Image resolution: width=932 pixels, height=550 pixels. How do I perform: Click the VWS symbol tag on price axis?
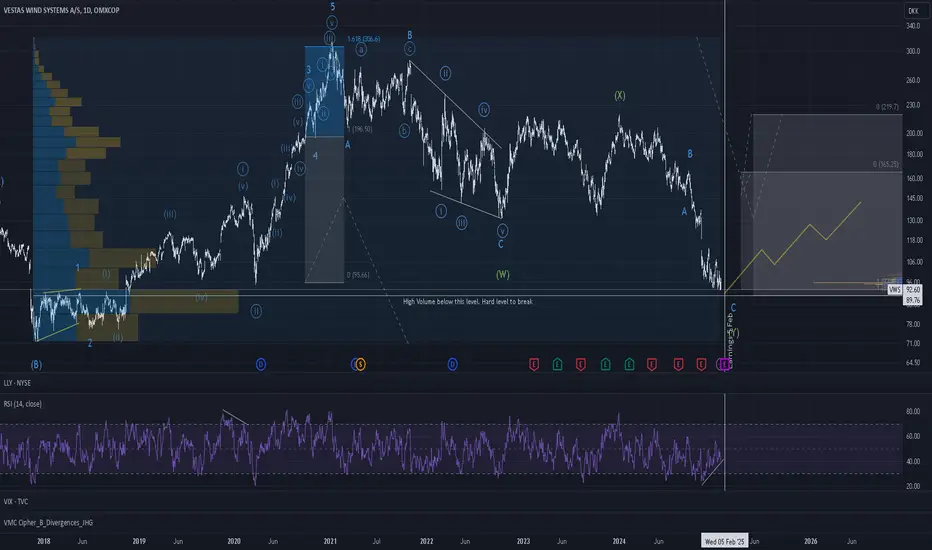tap(895, 290)
